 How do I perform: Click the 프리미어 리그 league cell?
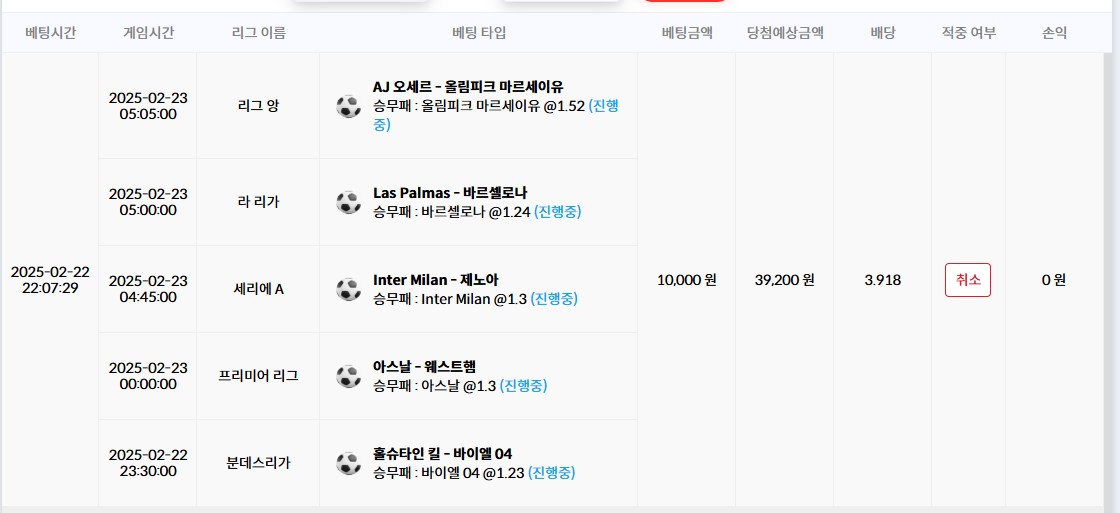click(258, 376)
